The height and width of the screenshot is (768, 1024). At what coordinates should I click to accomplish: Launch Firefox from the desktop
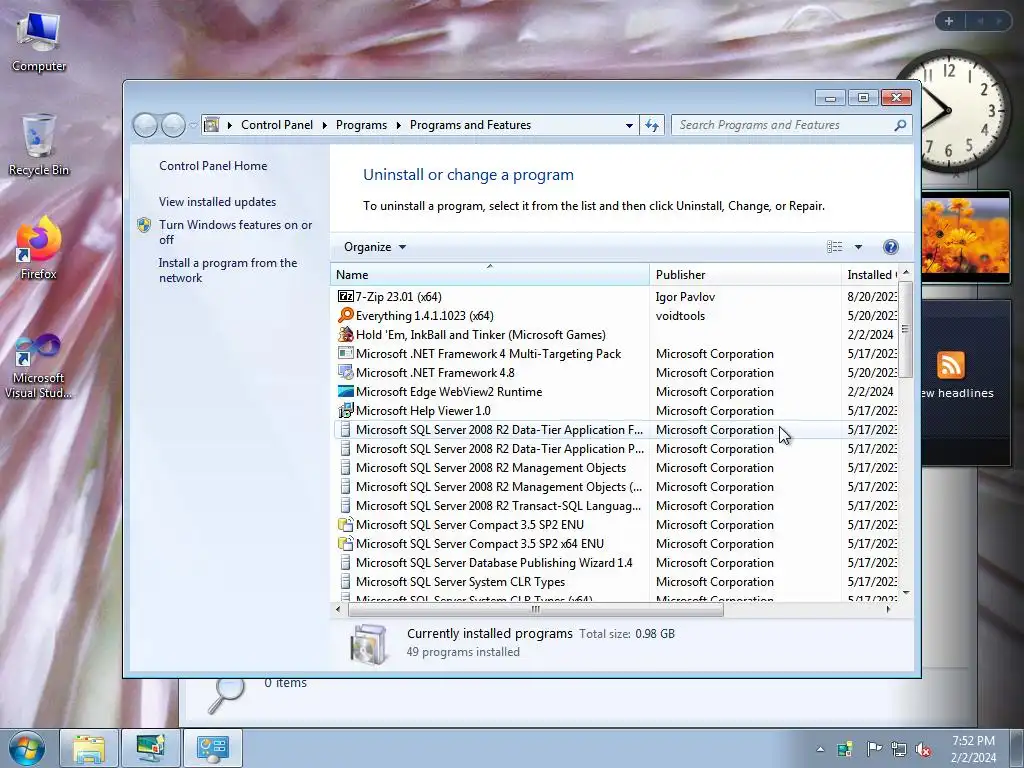click(x=39, y=249)
